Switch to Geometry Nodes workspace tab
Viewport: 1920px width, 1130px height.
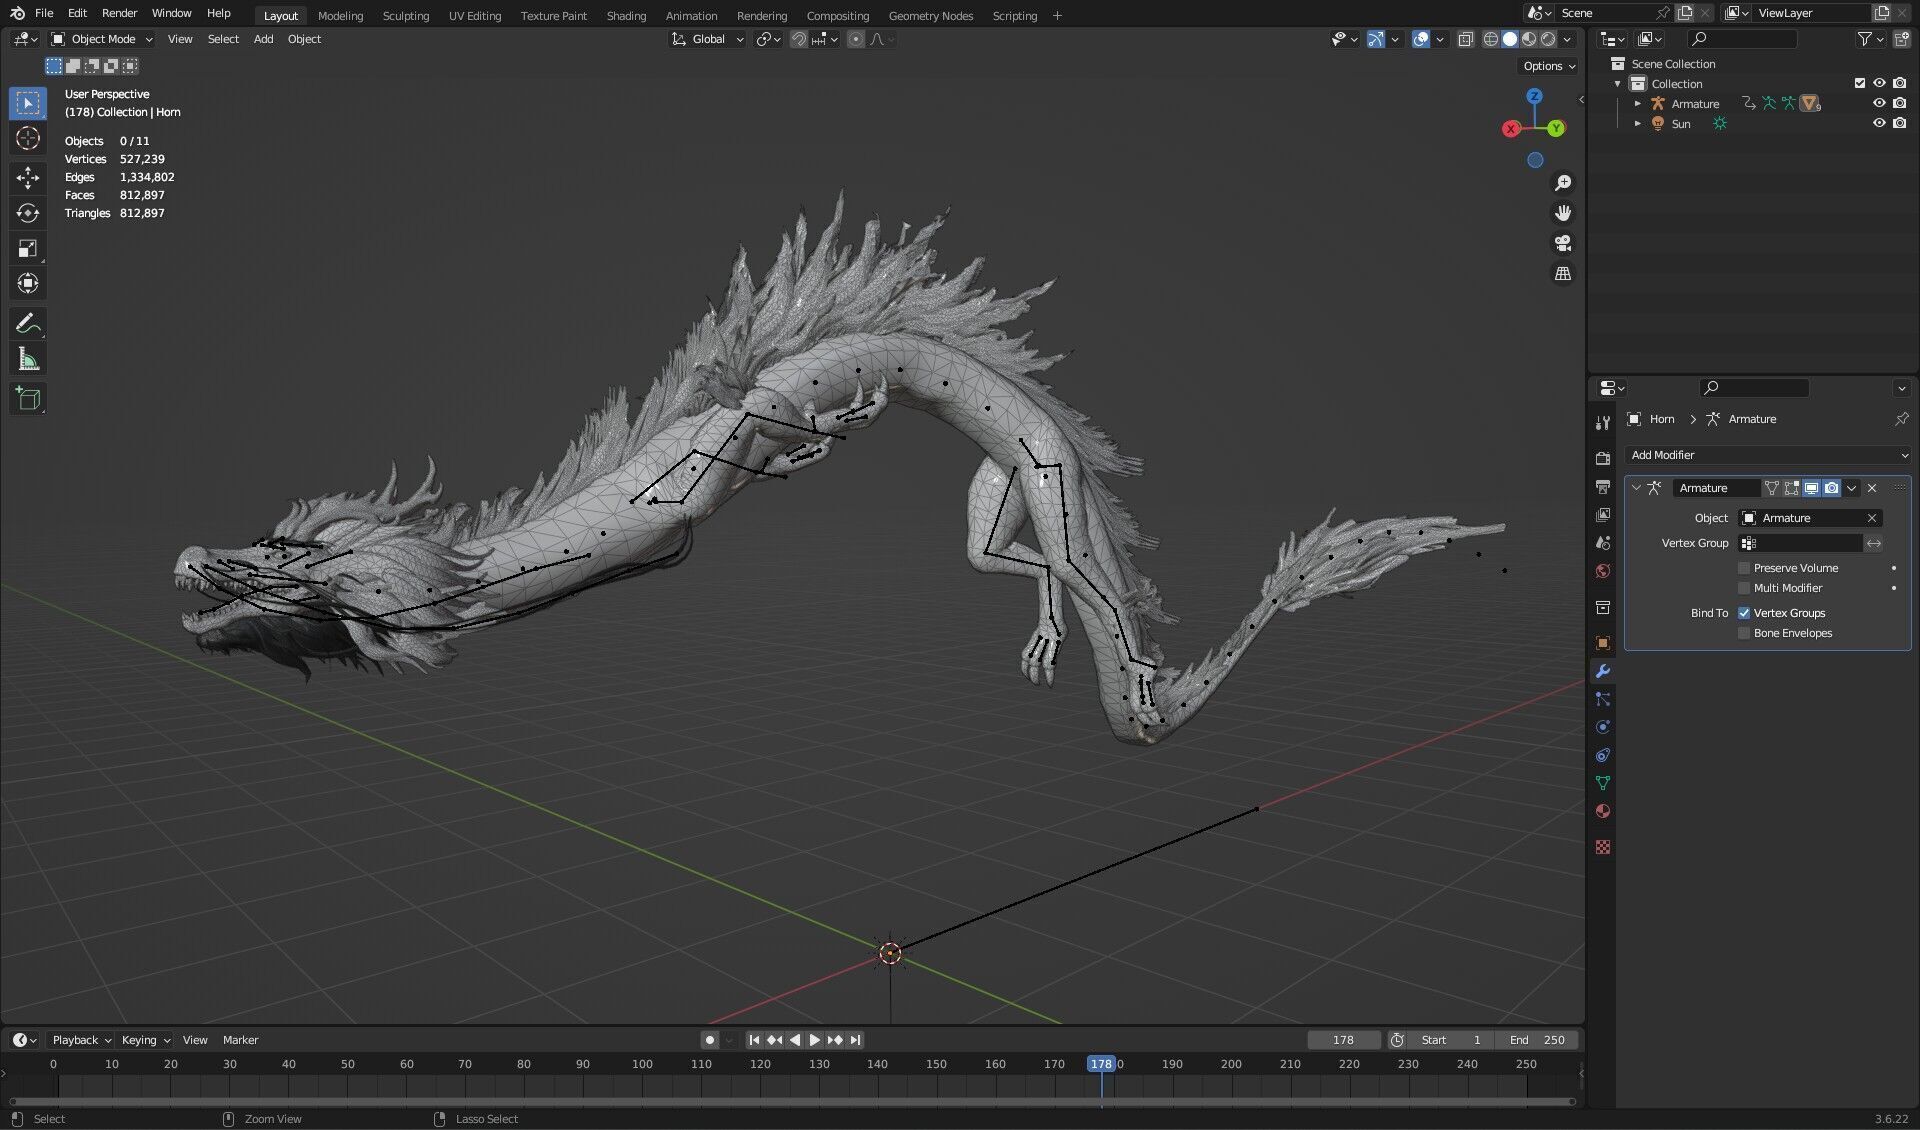click(x=930, y=15)
